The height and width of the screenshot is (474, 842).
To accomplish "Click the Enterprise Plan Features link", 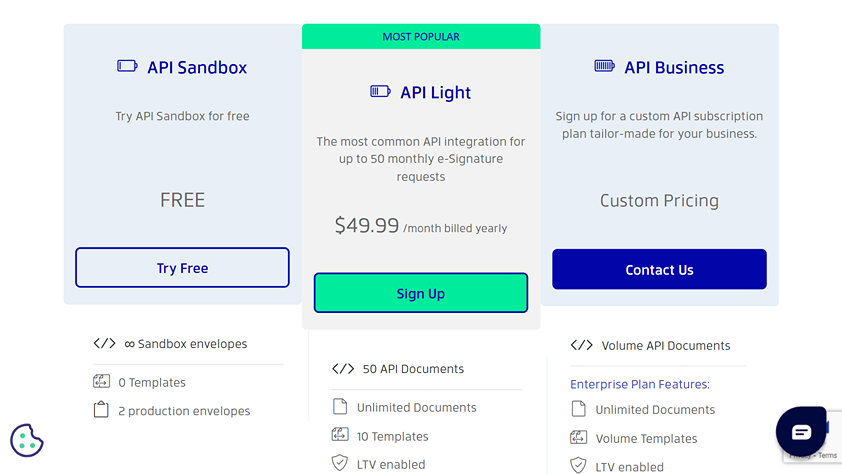I will [639, 384].
